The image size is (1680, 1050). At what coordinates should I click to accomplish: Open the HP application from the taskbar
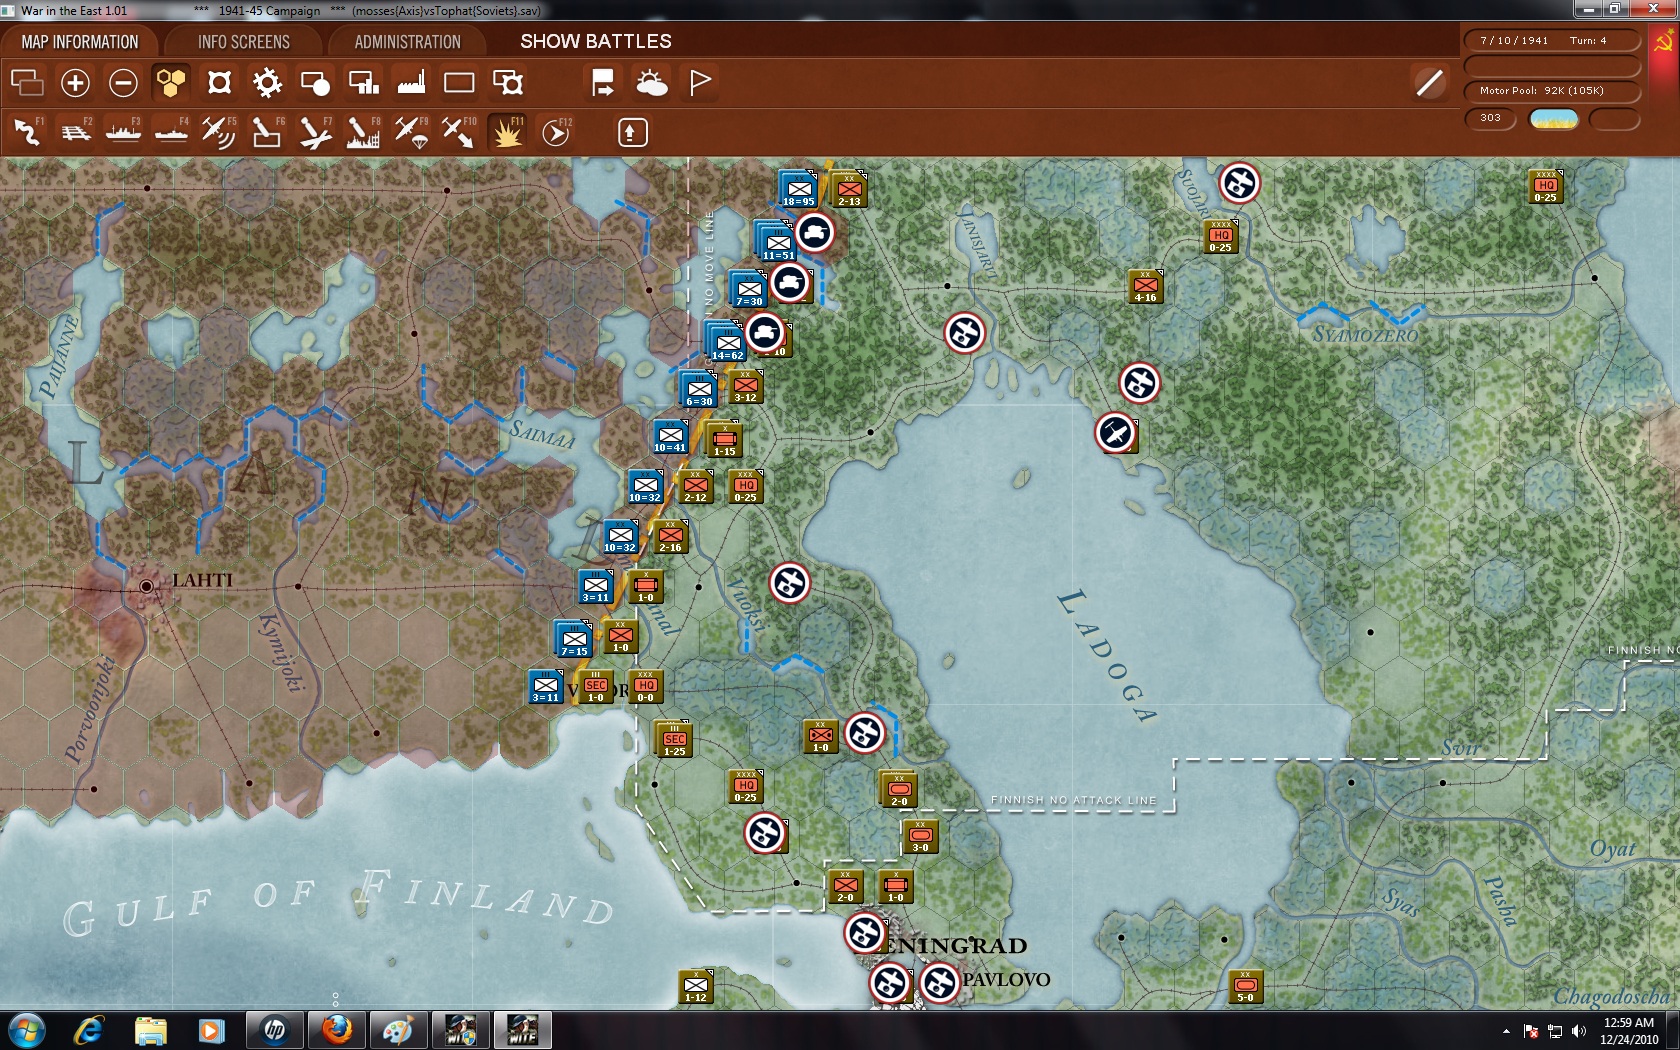click(275, 1030)
